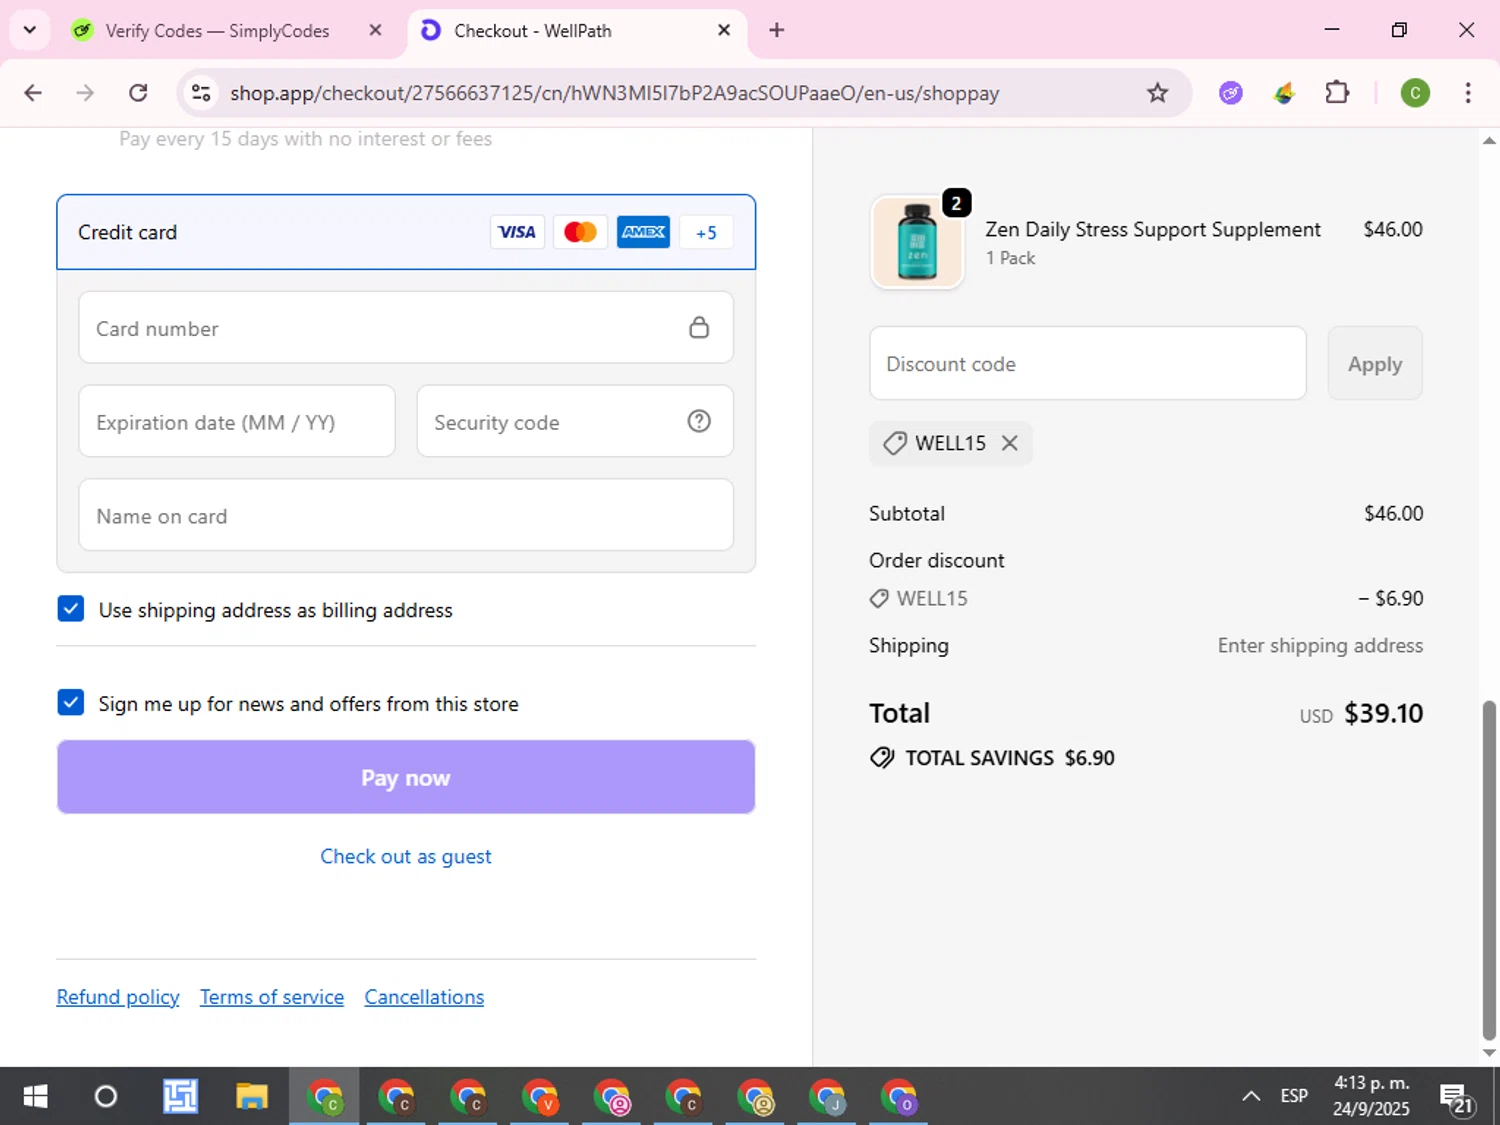
Task: Open site information icon in address bar
Action: tap(201, 93)
